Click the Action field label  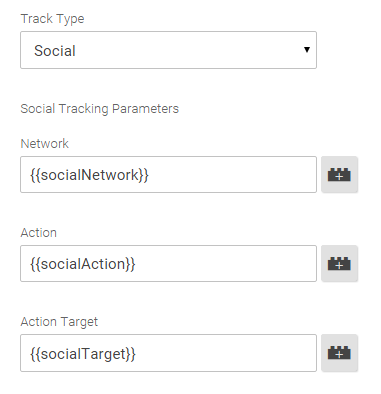pyautogui.click(x=39, y=233)
